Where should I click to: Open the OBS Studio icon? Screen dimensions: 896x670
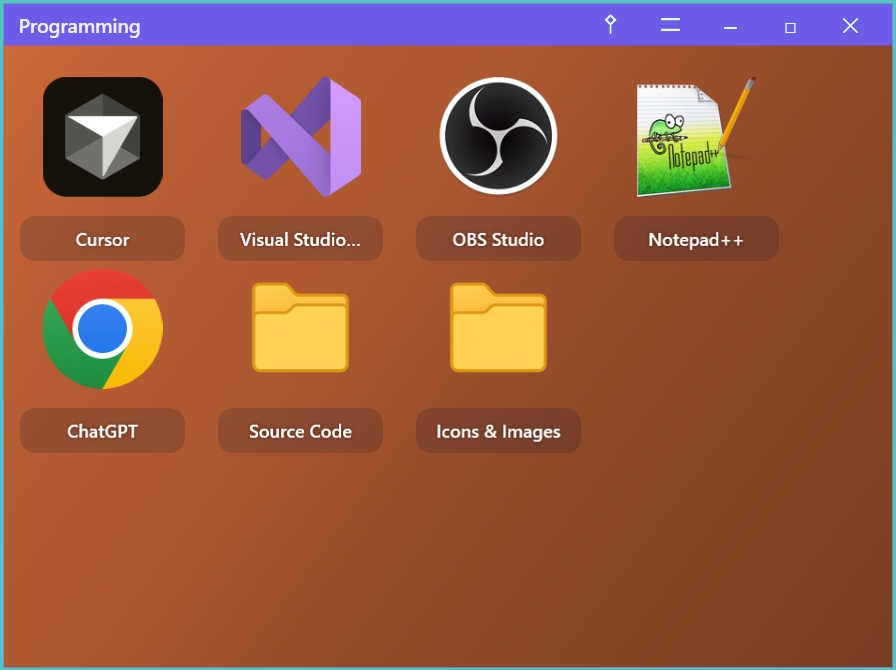498,136
